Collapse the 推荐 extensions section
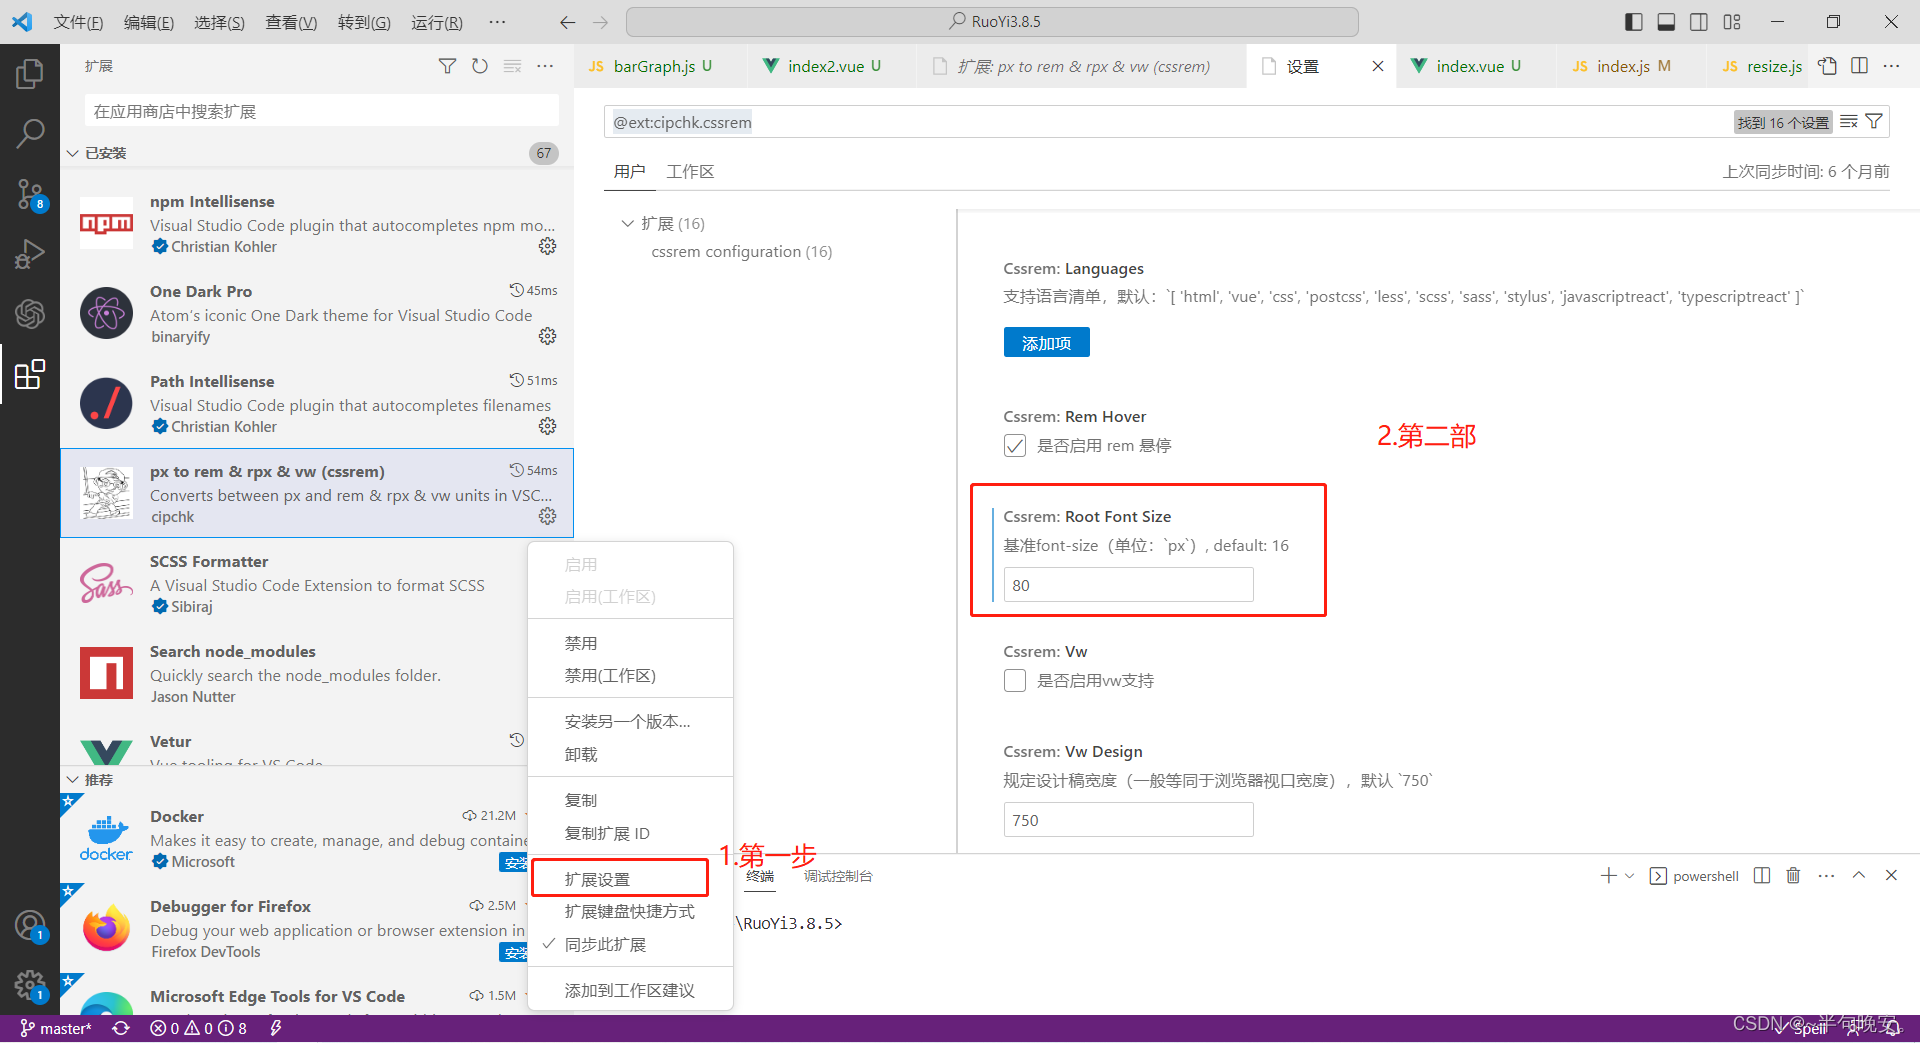The width and height of the screenshot is (1920, 1043). pos(72,780)
